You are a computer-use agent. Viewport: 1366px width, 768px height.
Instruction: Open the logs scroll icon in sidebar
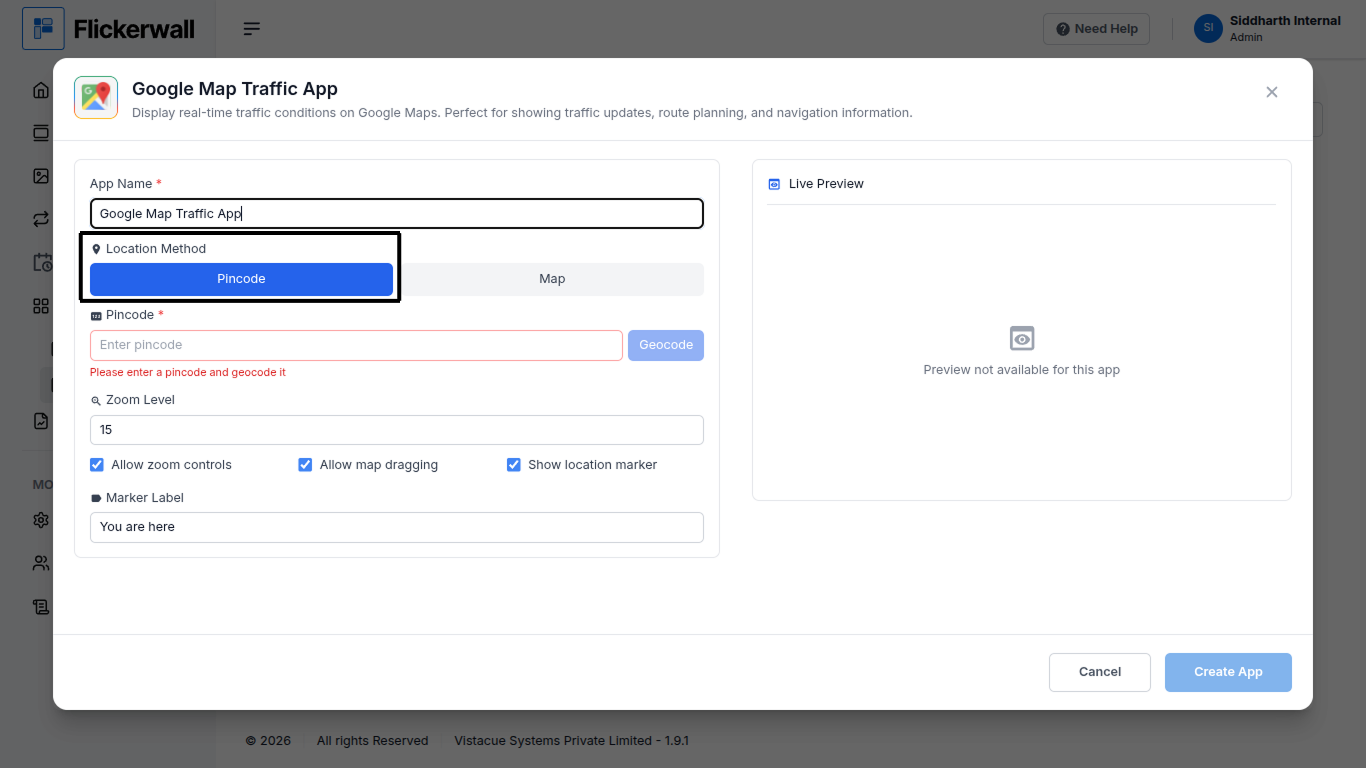[41, 606]
